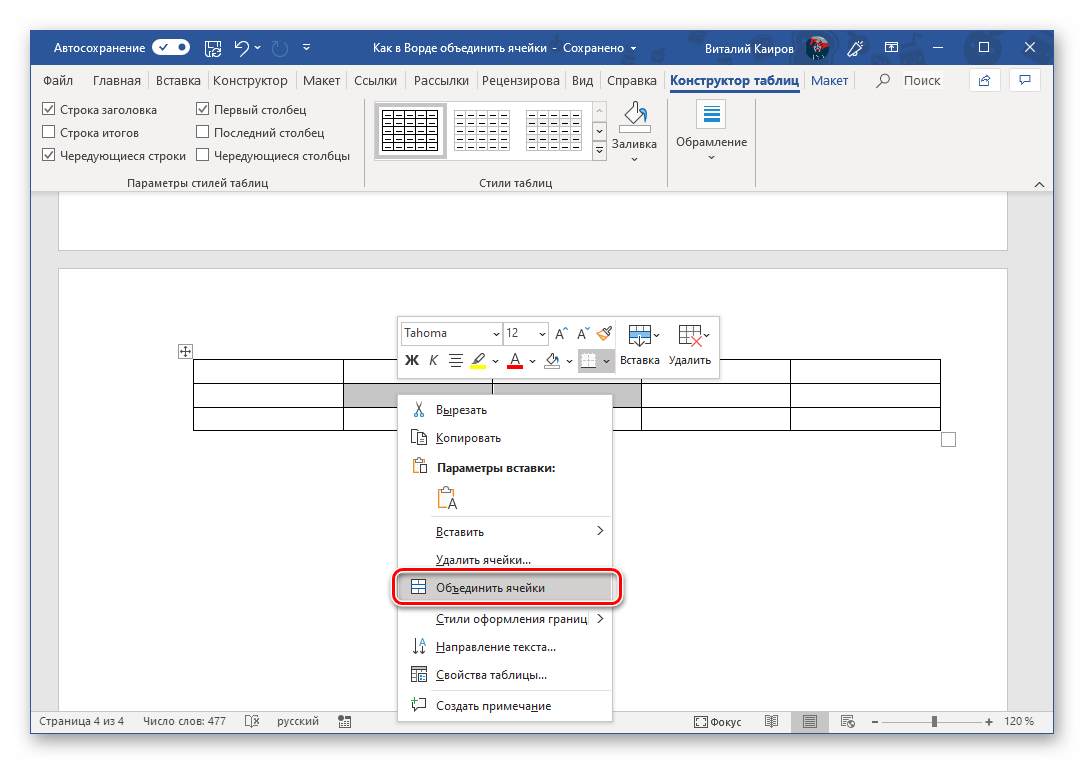Open the font size 12 dropdown

tap(542, 334)
